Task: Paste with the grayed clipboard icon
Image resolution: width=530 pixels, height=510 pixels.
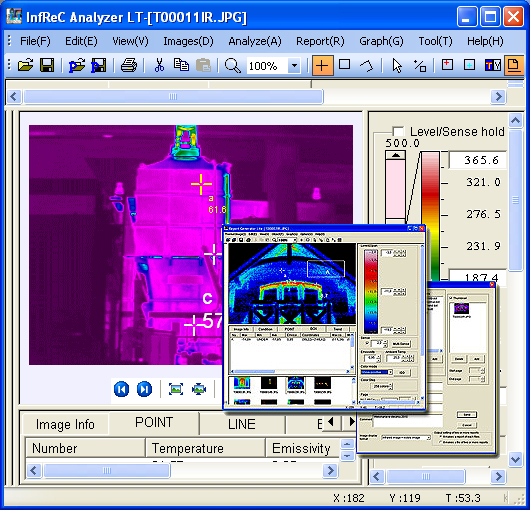Action: click(203, 65)
